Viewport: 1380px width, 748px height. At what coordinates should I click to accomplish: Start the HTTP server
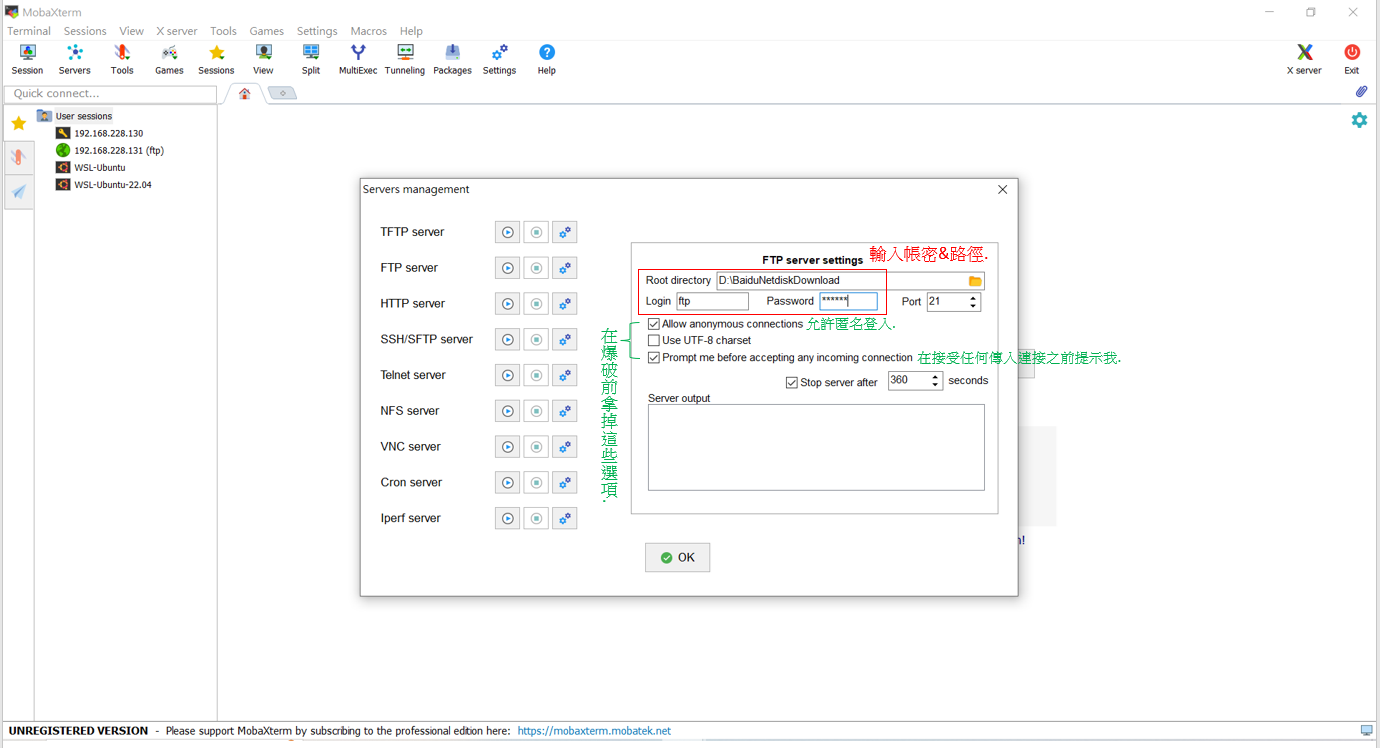508,304
